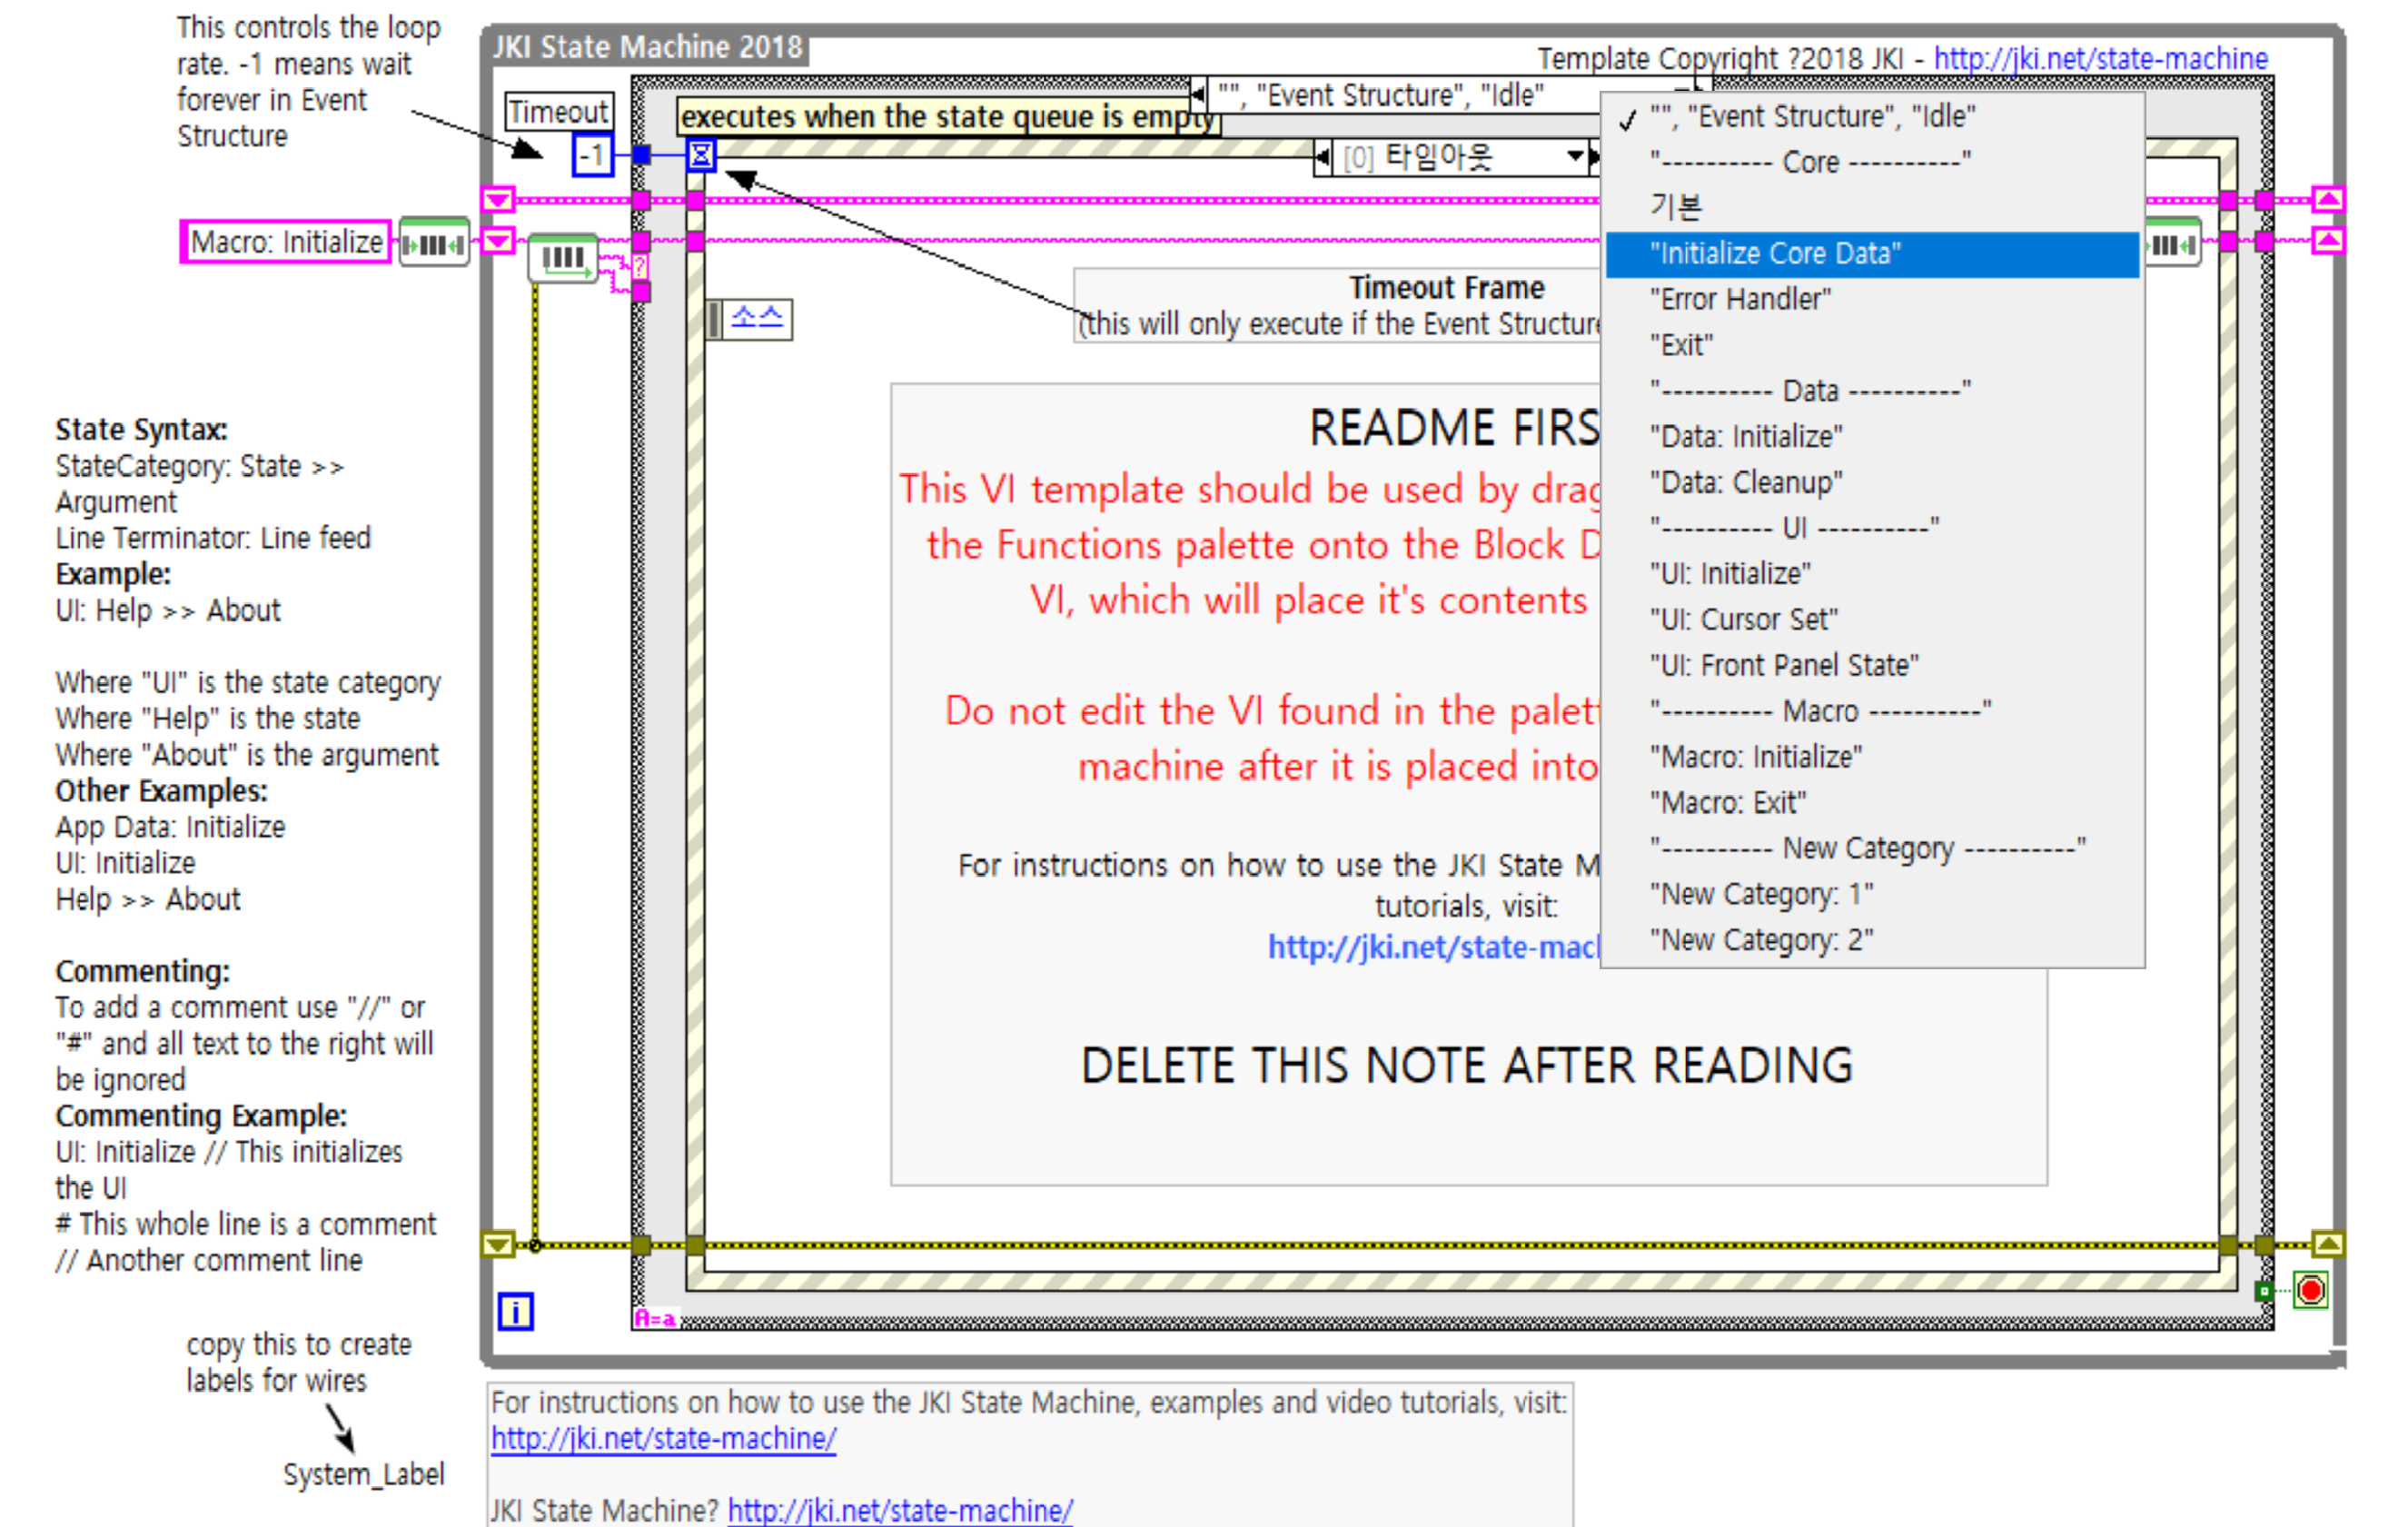Click left arrow of case selector label
The width and height of the screenshot is (2408, 1527).
pyautogui.click(x=1198, y=95)
